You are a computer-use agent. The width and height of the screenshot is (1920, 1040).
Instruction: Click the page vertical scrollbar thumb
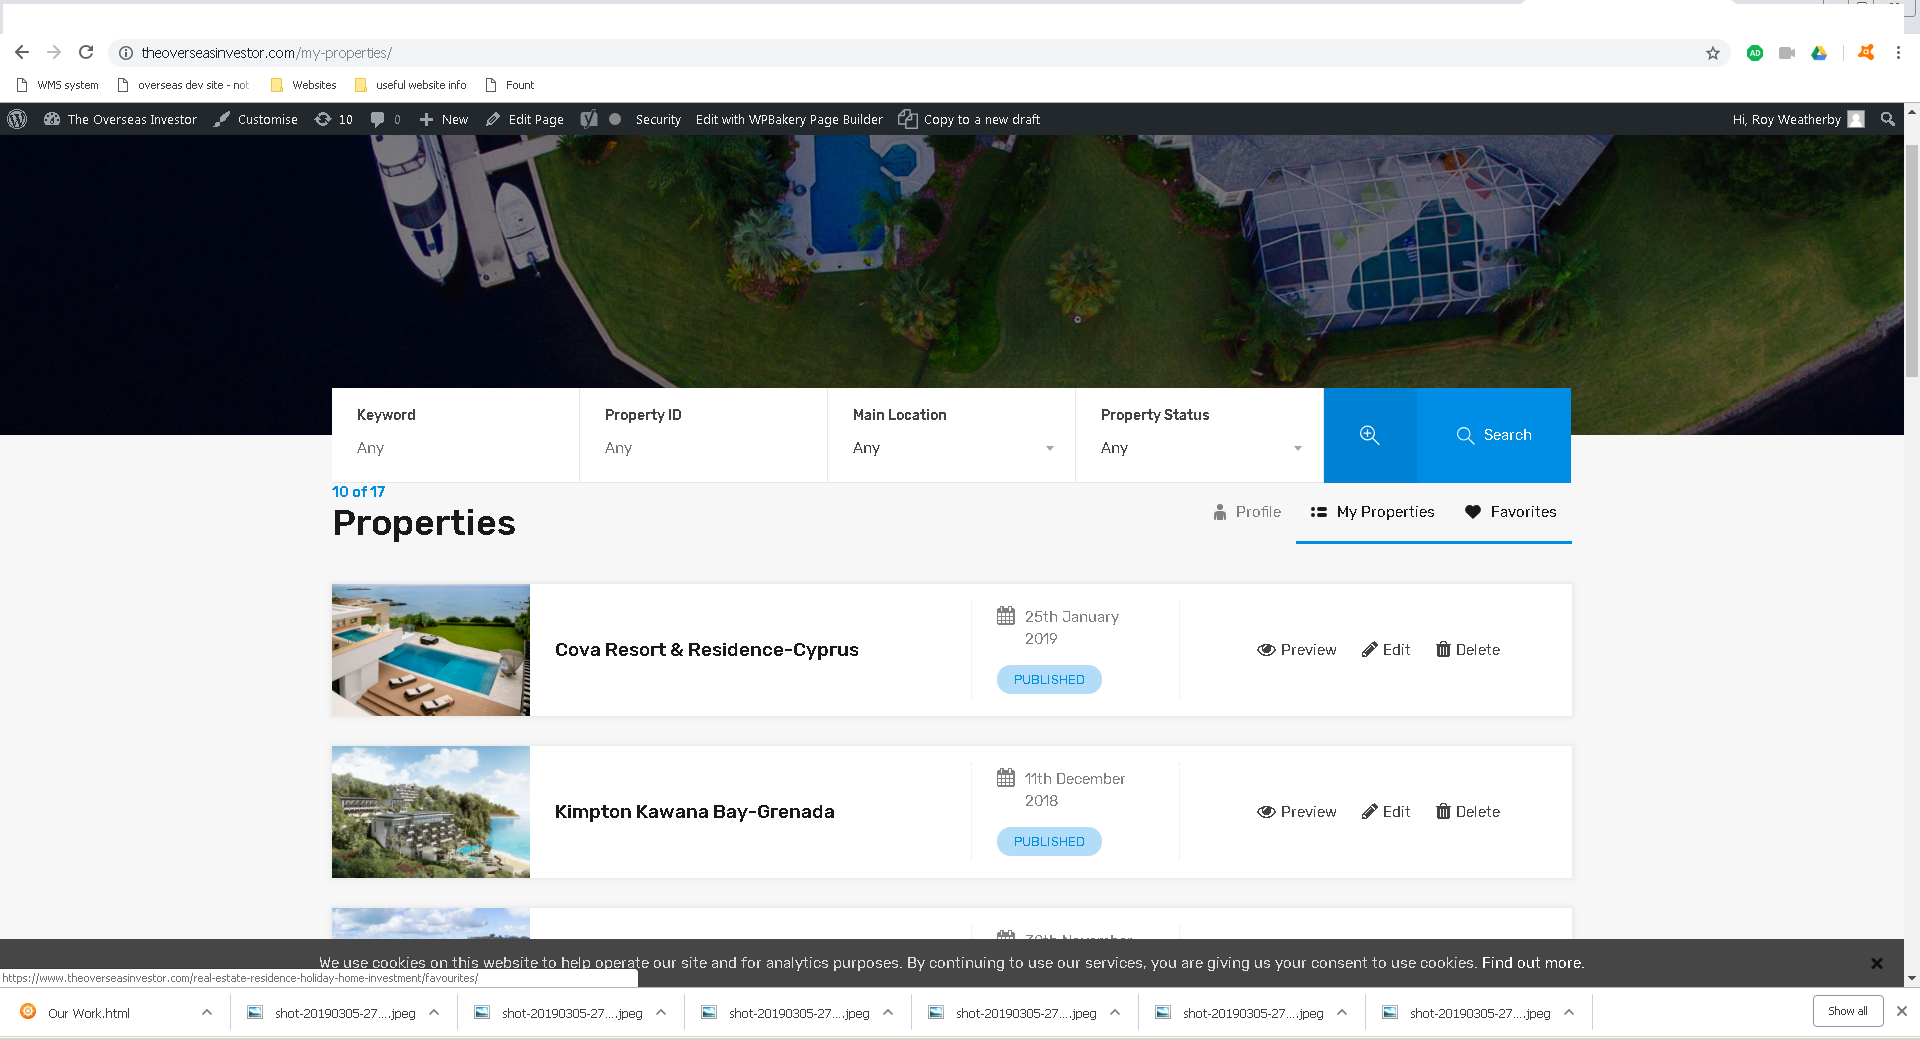point(1911,260)
